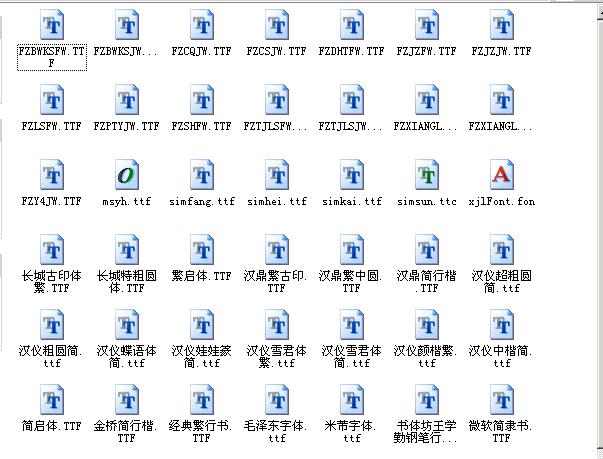The width and height of the screenshot is (603, 459).
Task: Click the FZCQJW.TTF file icon
Action: coord(202,25)
